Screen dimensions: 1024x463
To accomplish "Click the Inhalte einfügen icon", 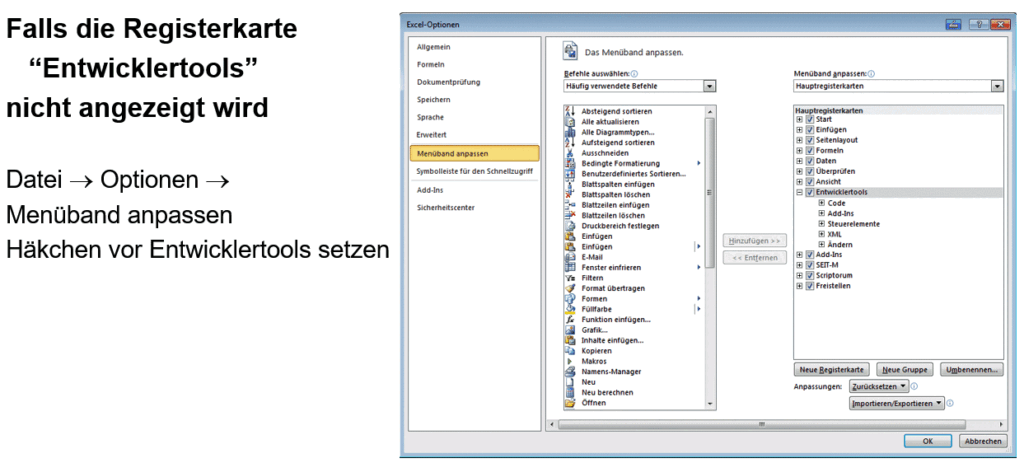I will coord(569,341).
